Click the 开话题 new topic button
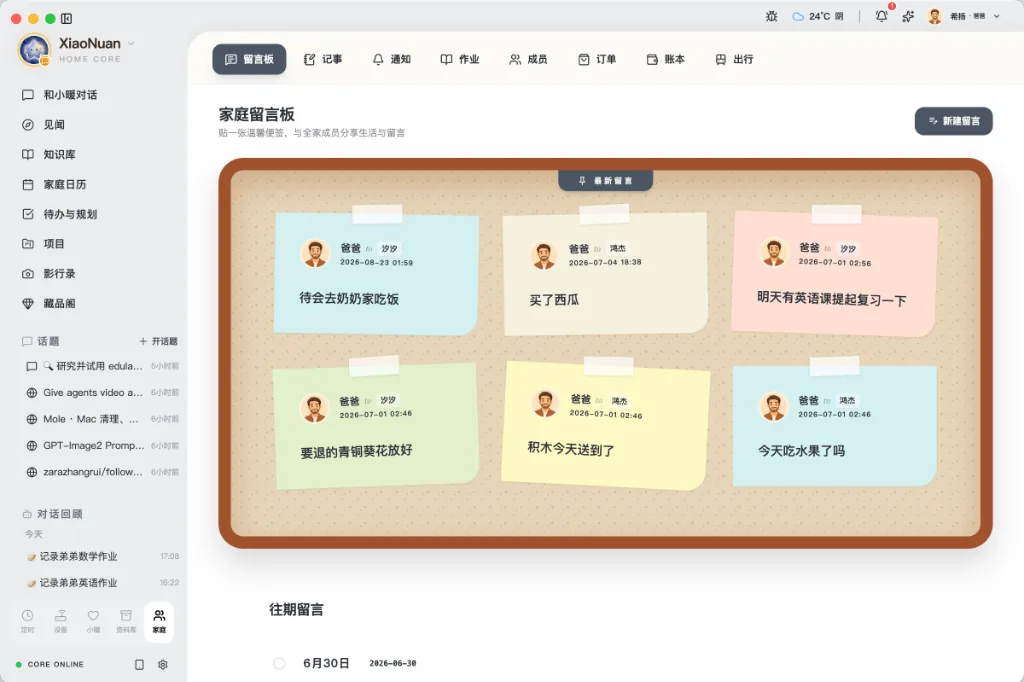 (158, 341)
